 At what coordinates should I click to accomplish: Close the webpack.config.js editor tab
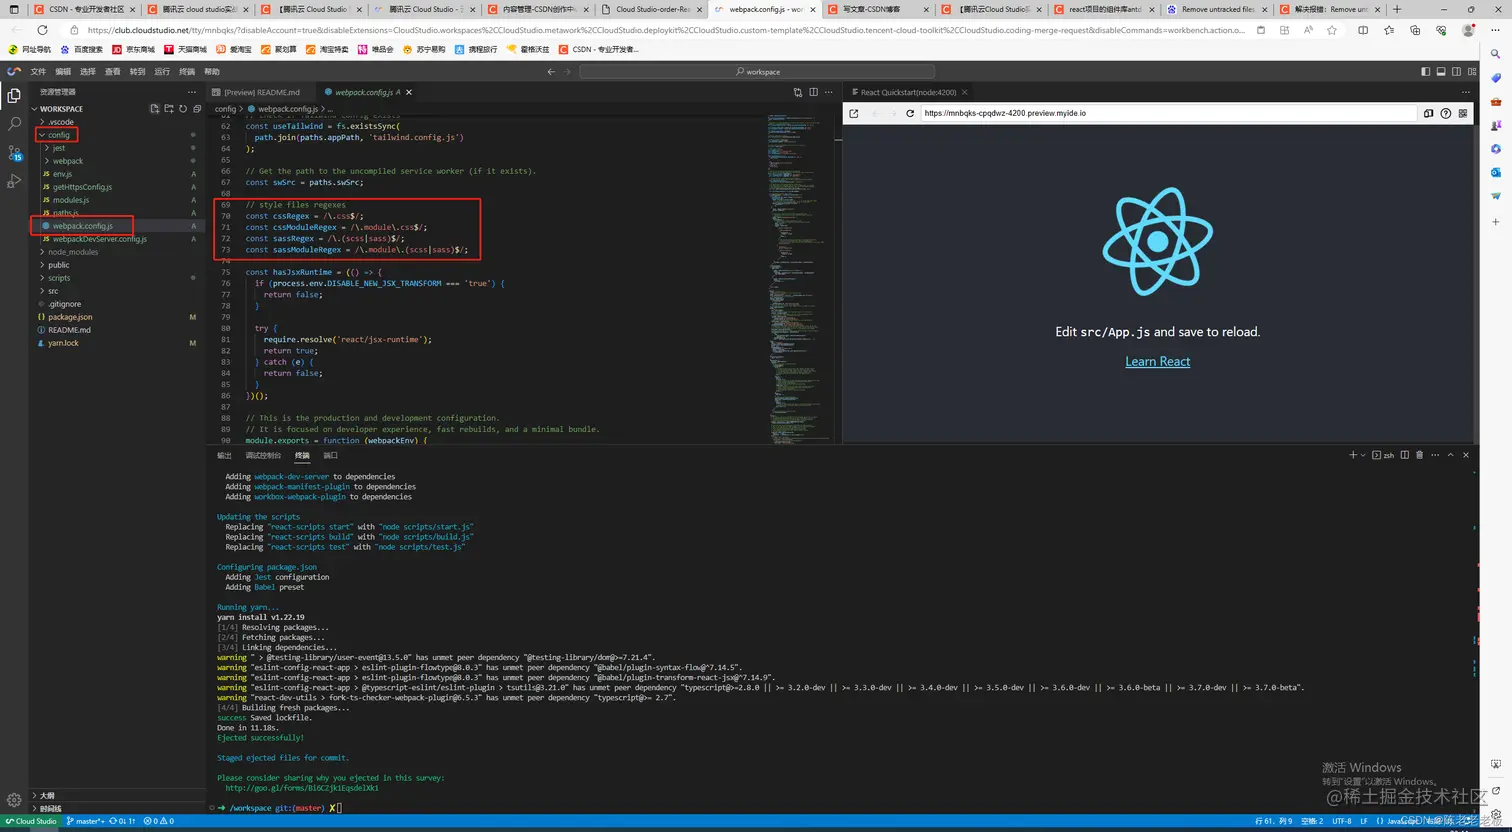click(408, 92)
